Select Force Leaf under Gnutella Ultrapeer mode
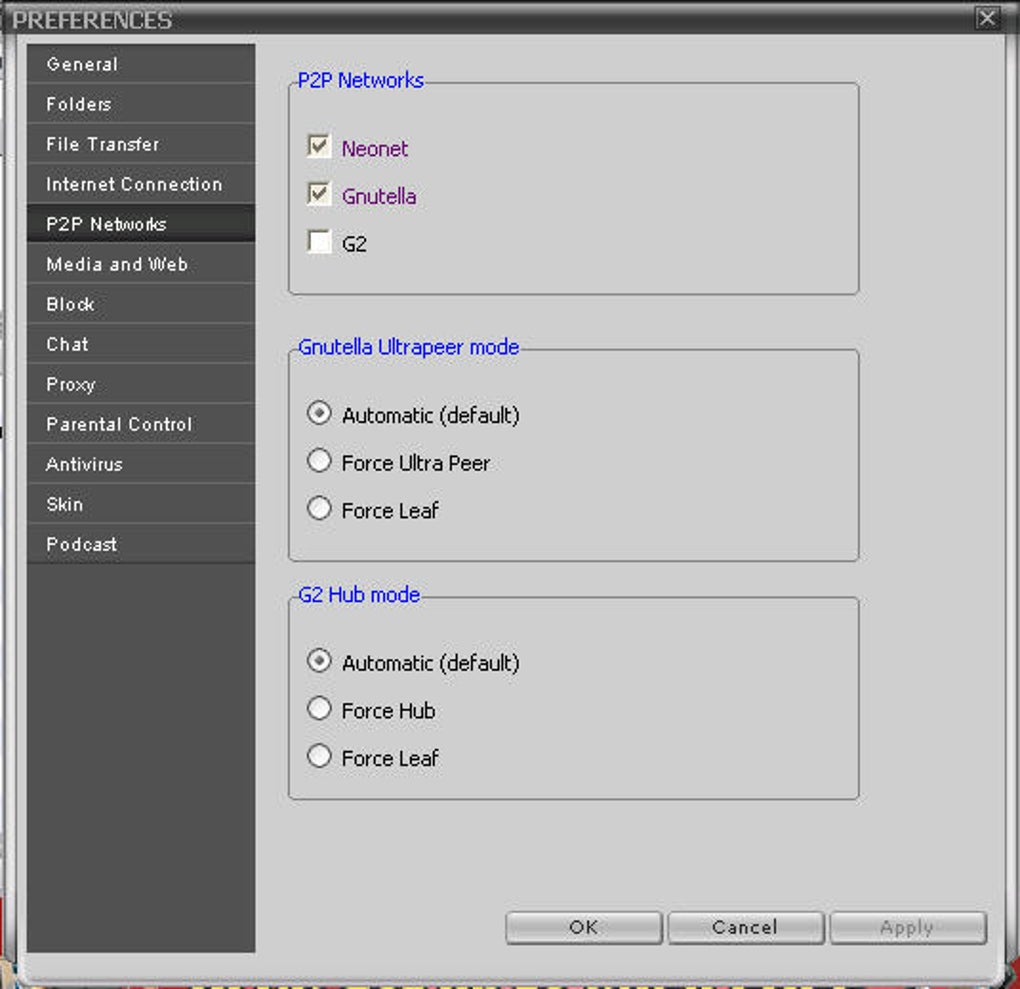1020x989 pixels. tap(319, 508)
